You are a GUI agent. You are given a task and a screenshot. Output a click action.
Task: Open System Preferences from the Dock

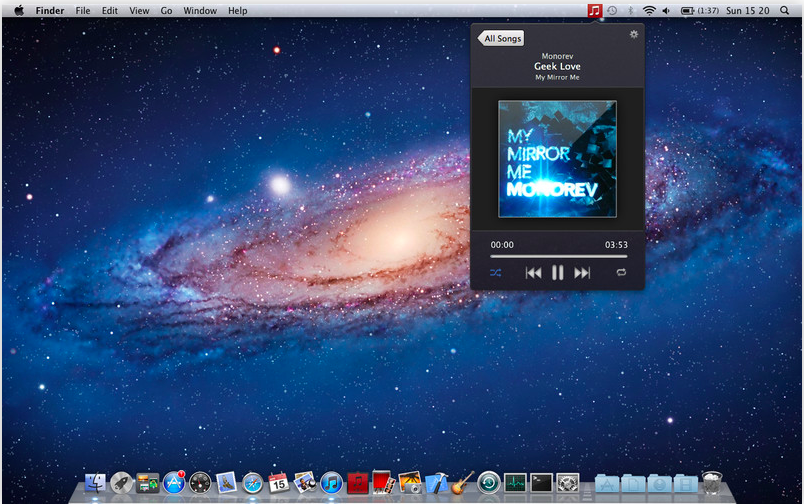(568, 483)
